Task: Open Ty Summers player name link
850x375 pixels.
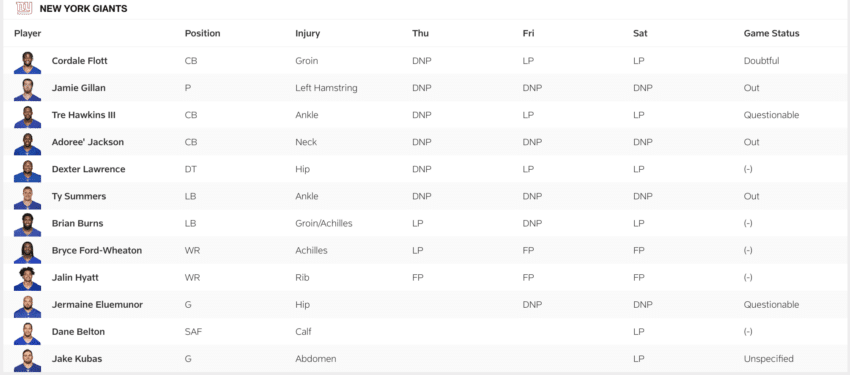Action: pyautogui.click(x=79, y=196)
